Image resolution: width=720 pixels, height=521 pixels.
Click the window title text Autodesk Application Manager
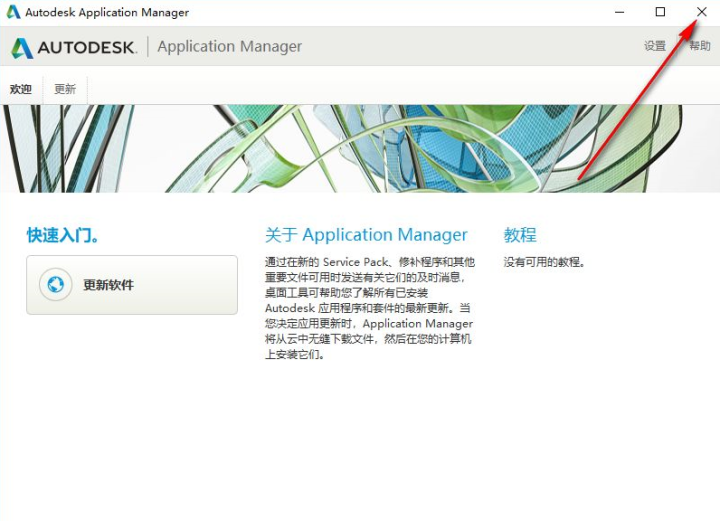point(108,13)
